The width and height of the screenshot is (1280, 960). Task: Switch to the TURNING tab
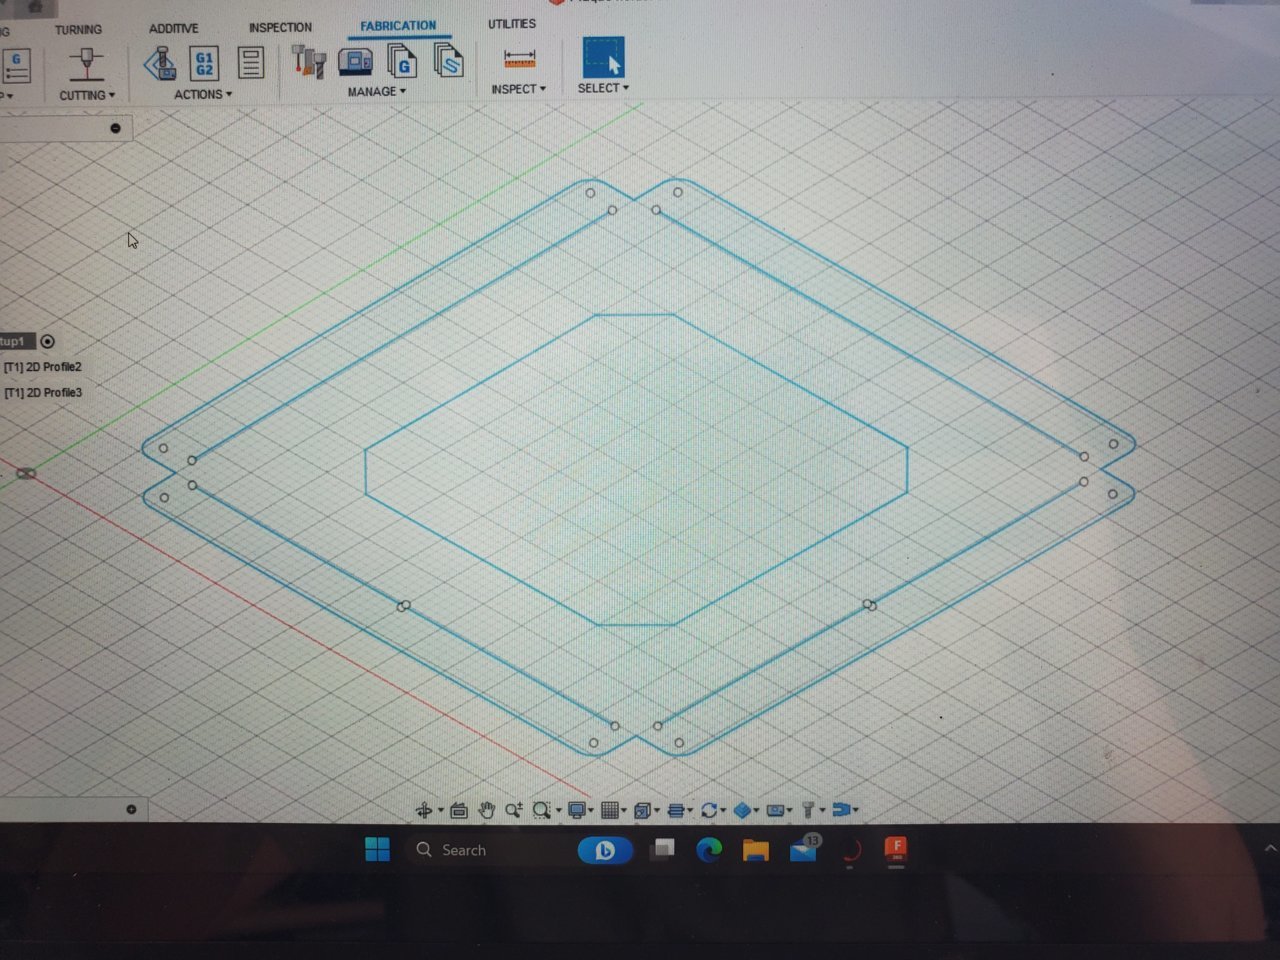pos(78,30)
